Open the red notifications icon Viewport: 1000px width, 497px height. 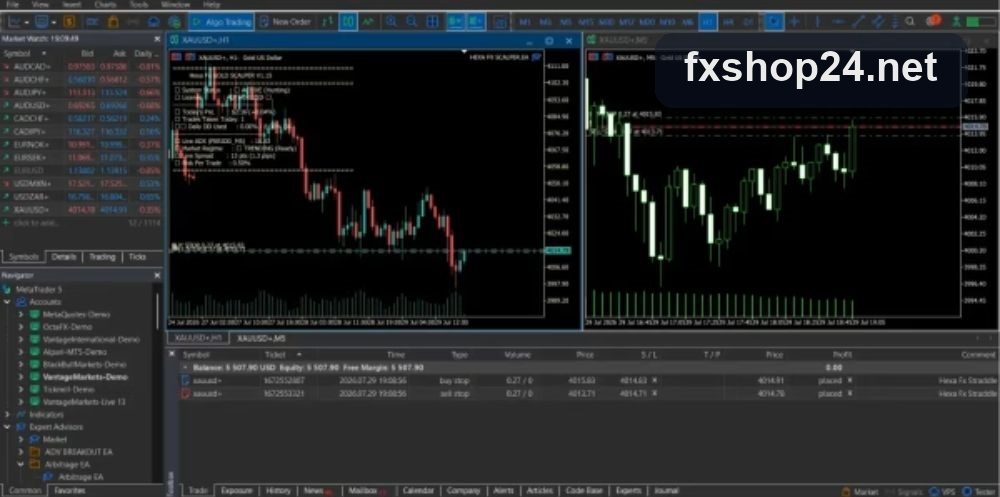pyautogui.click(x=932, y=21)
